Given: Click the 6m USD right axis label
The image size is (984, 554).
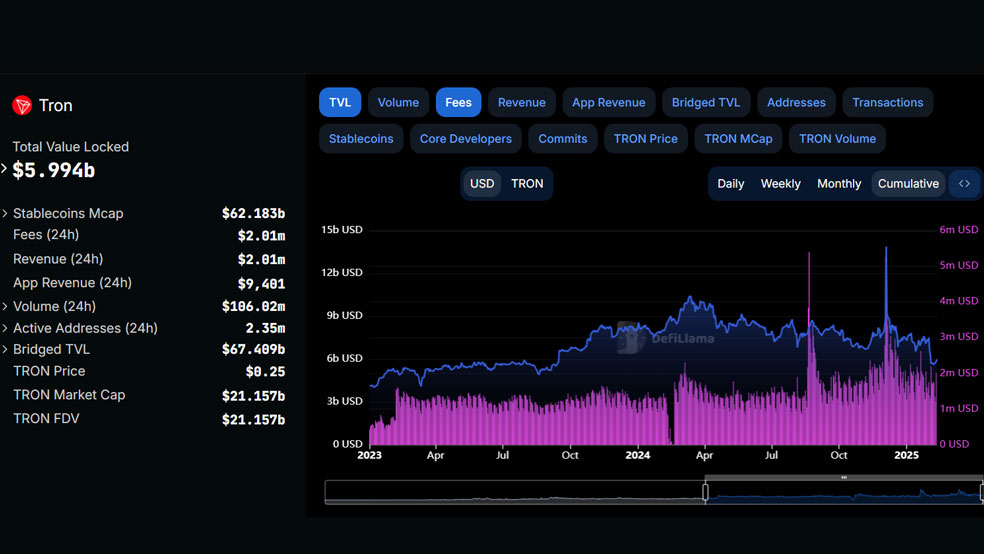Looking at the screenshot, I should 958,230.
